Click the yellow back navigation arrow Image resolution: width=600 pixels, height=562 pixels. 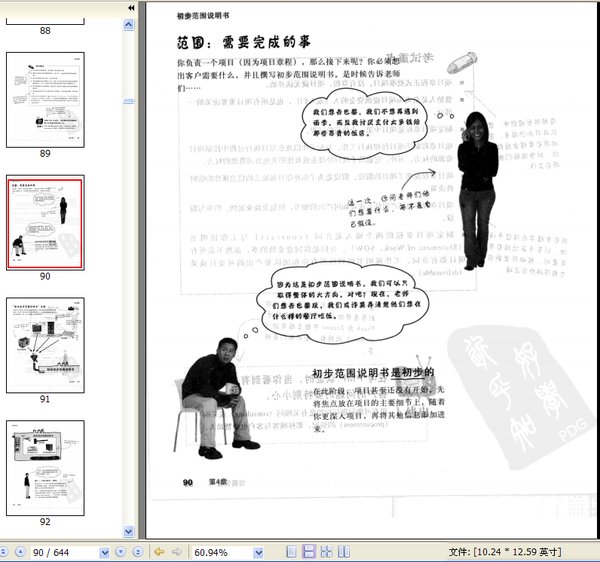coord(159,552)
